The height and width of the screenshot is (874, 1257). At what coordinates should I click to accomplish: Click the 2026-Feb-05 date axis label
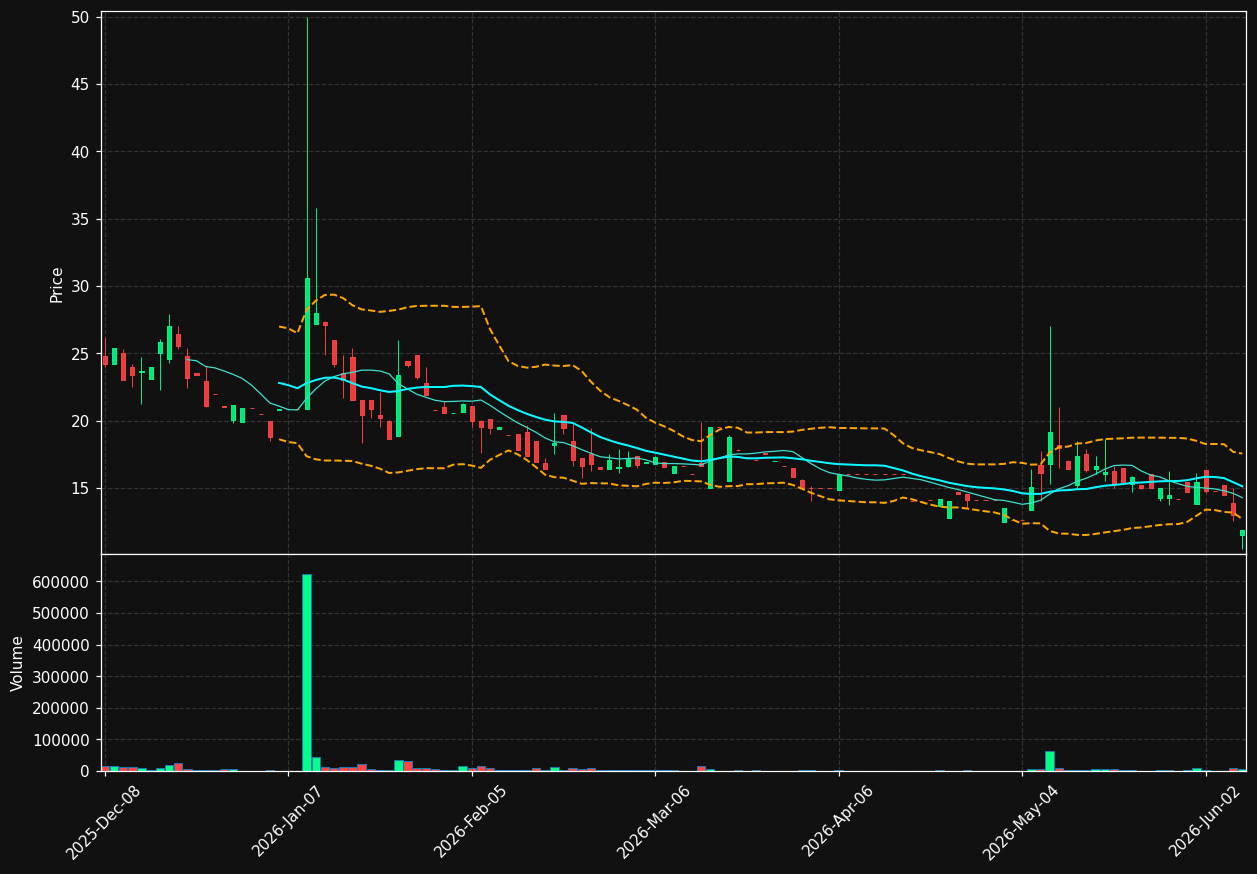(471, 822)
